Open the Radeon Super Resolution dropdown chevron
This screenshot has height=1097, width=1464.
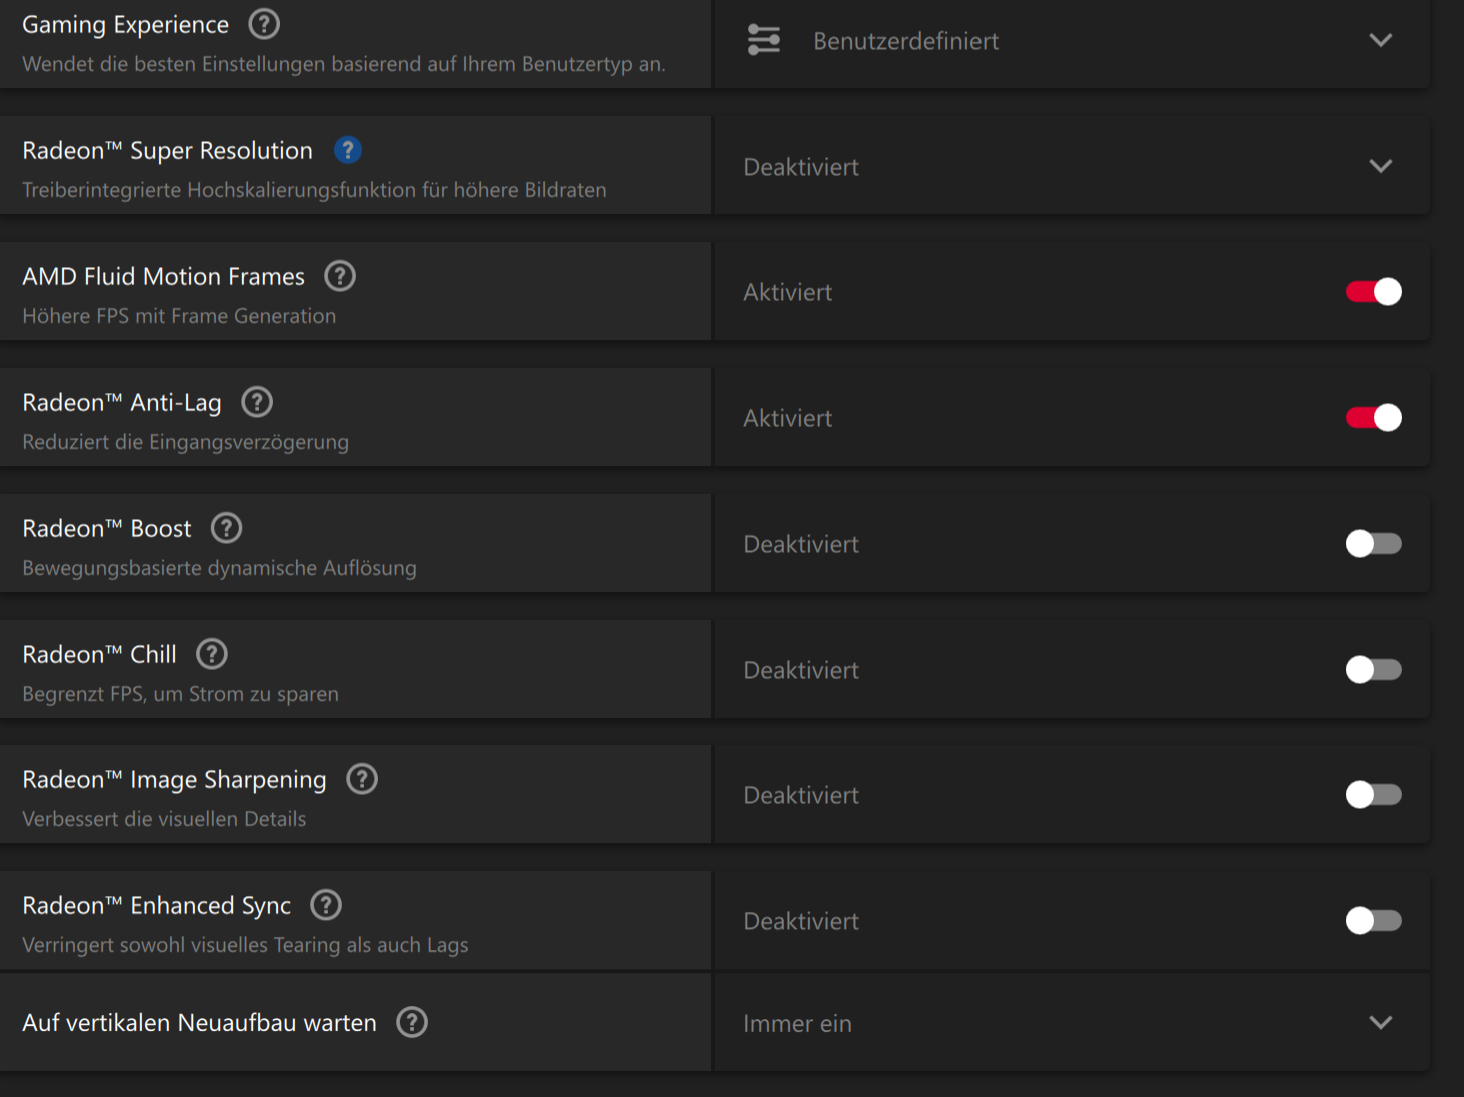pos(1380,167)
